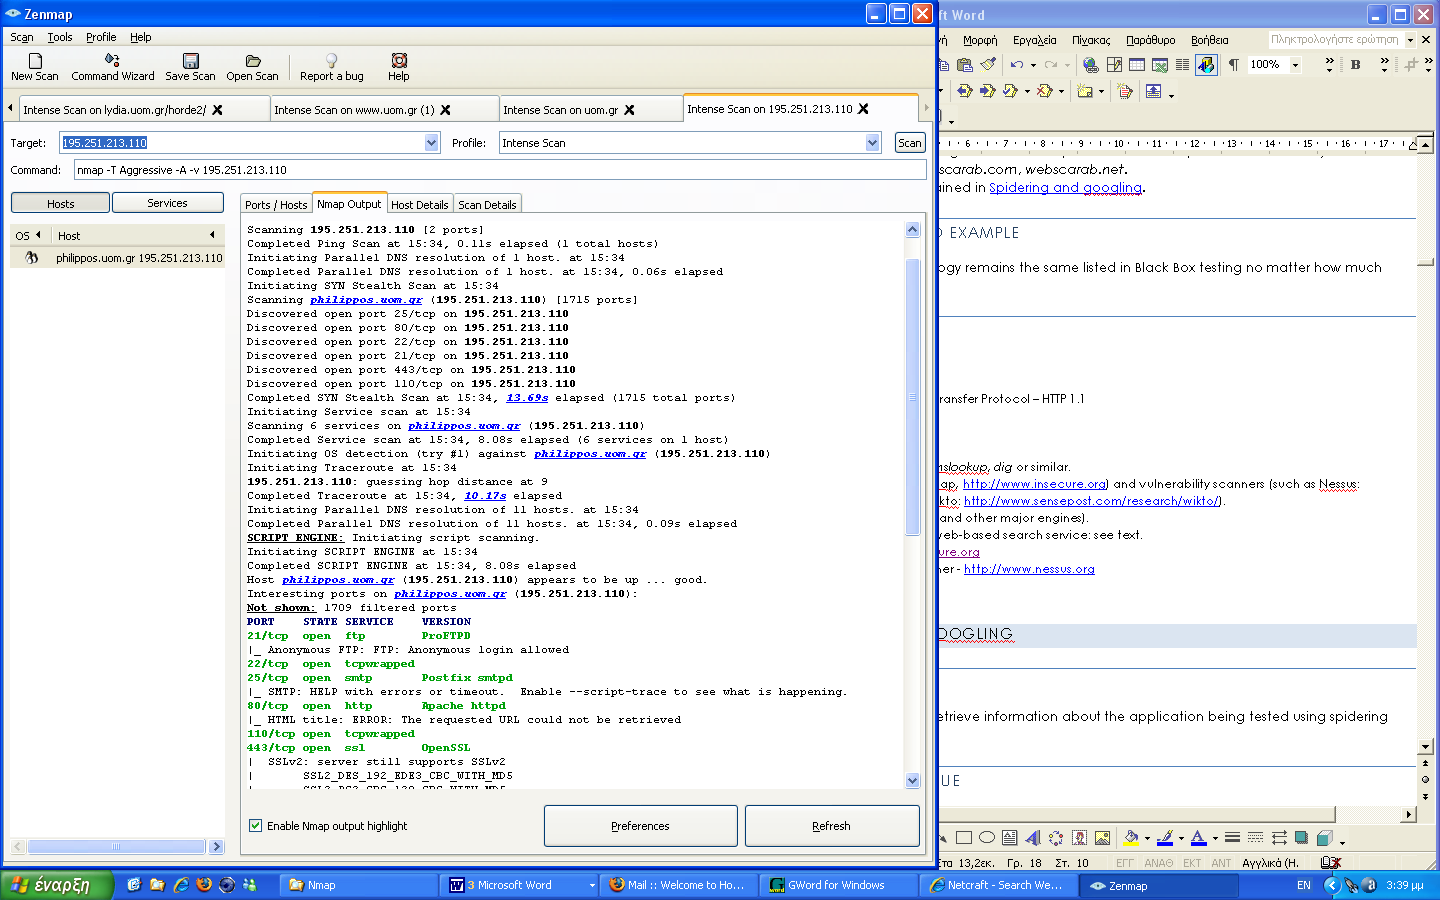Screen dimensions: 1440x900
Task: Click Tables and Borders icon in Word
Action: 1114,64
